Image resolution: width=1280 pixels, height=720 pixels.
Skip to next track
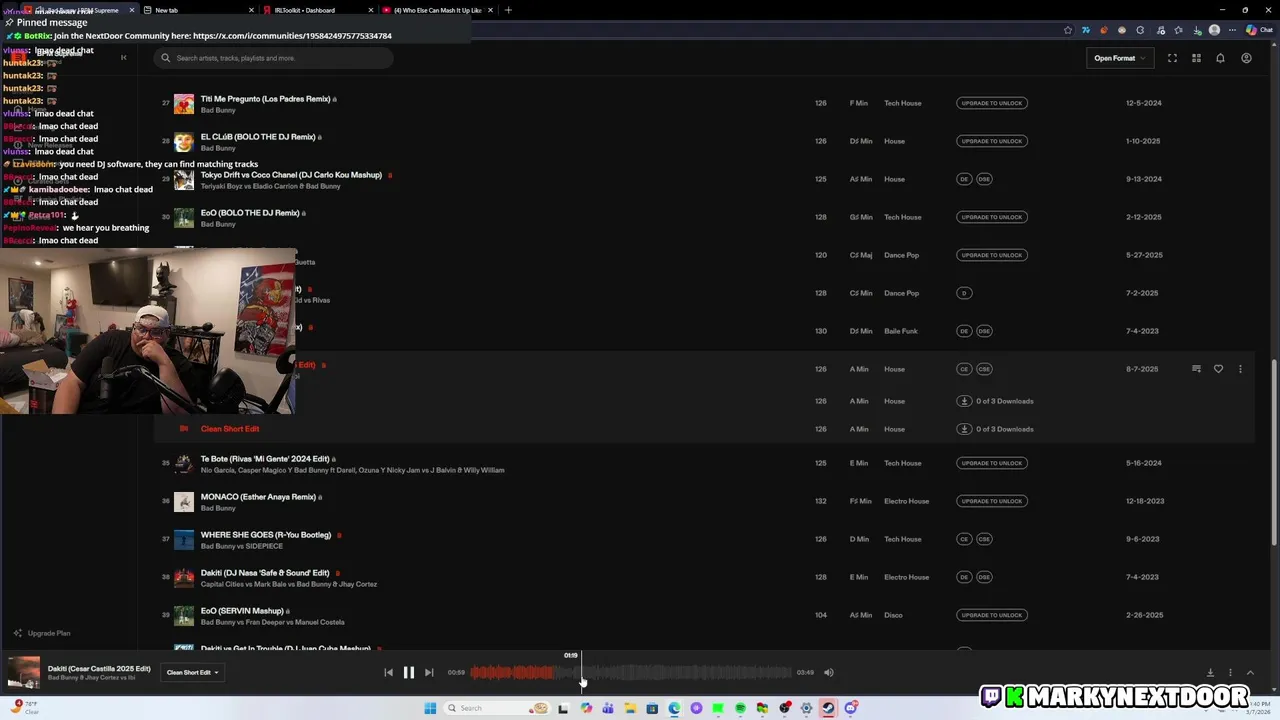(x=429, y=672)
